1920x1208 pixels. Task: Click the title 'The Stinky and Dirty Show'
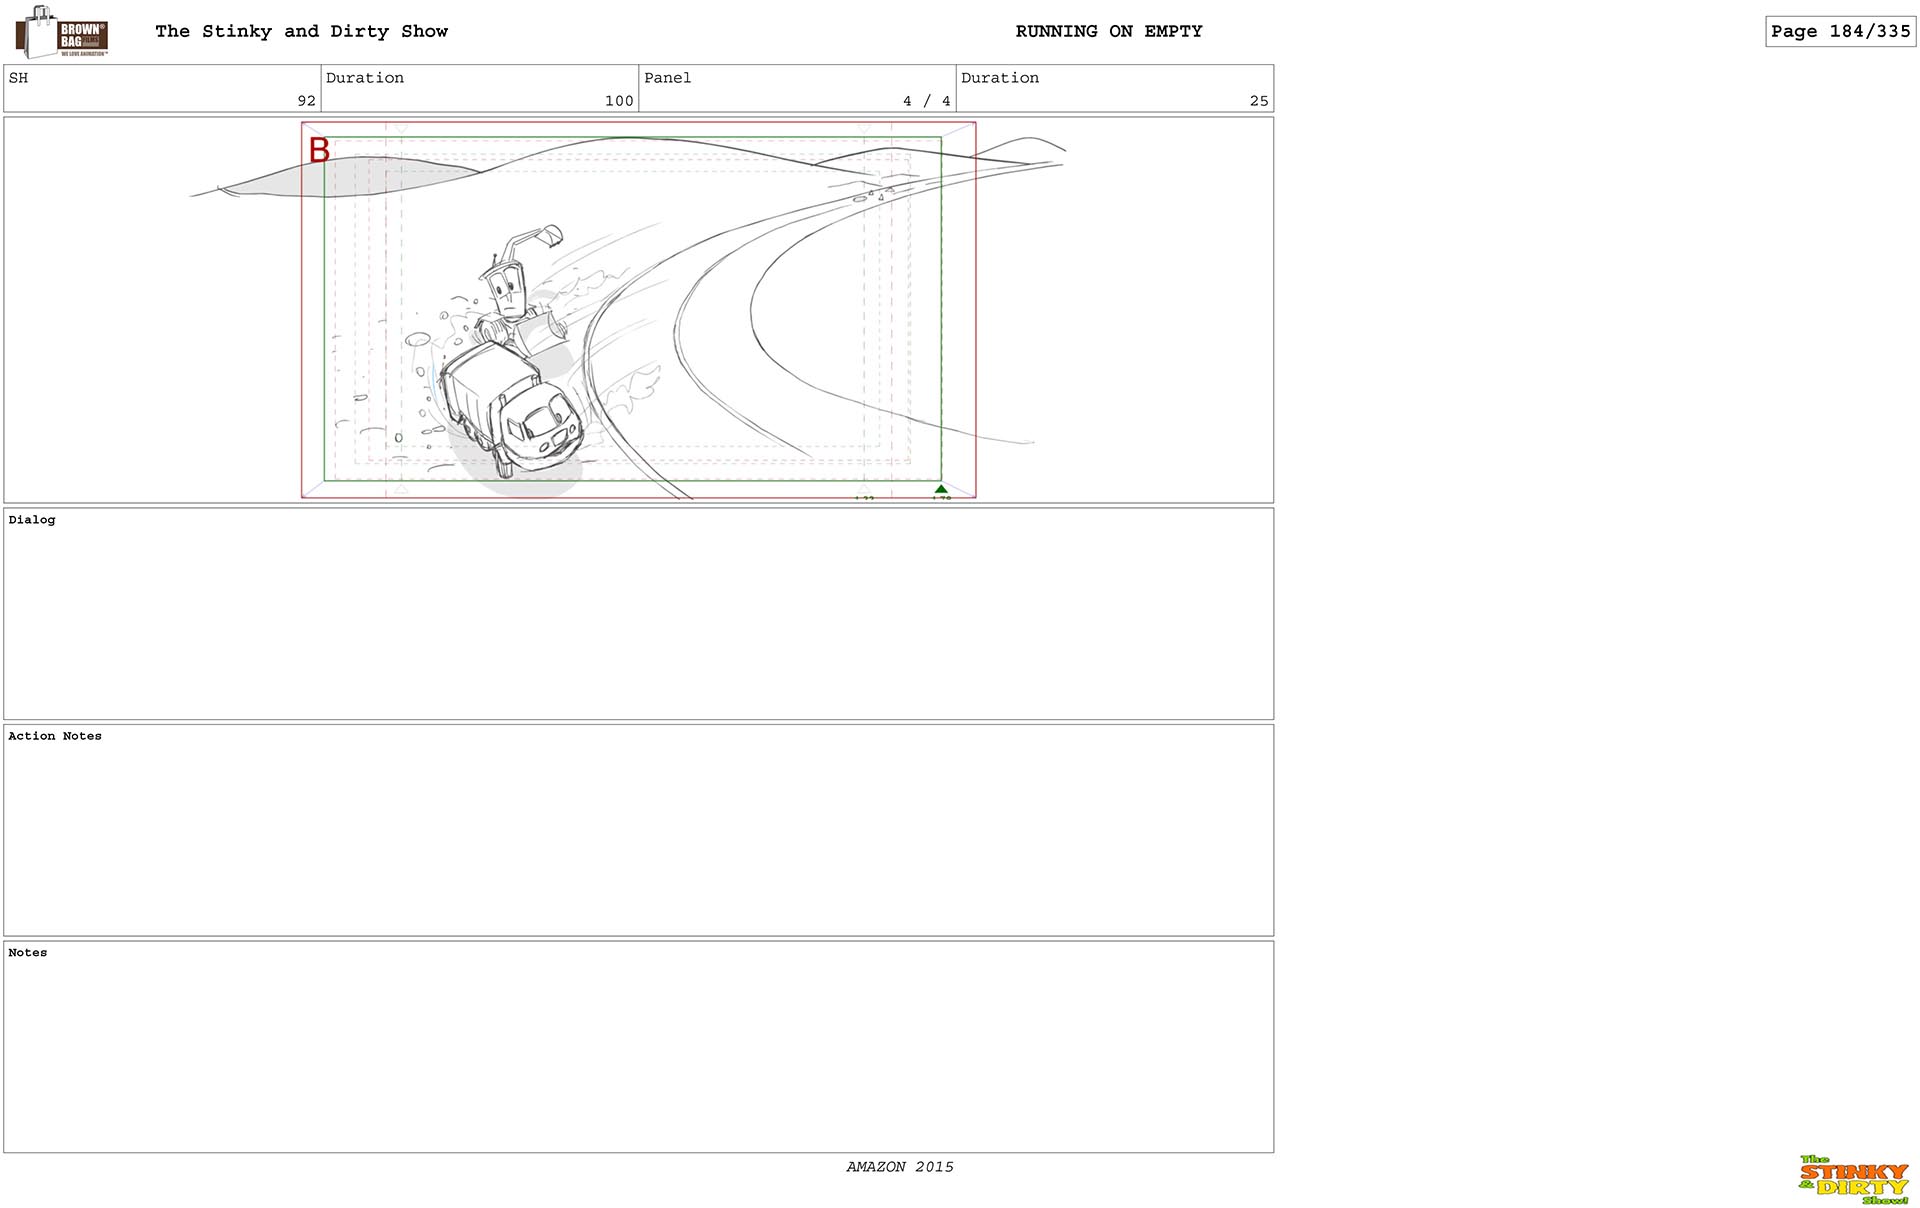(301, 31)
